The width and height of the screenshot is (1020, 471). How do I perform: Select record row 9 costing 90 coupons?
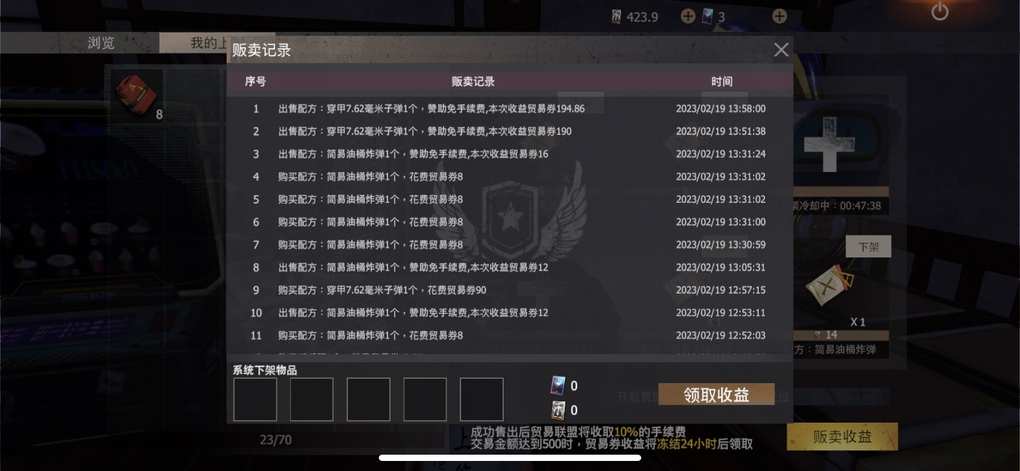click(509, 290)
